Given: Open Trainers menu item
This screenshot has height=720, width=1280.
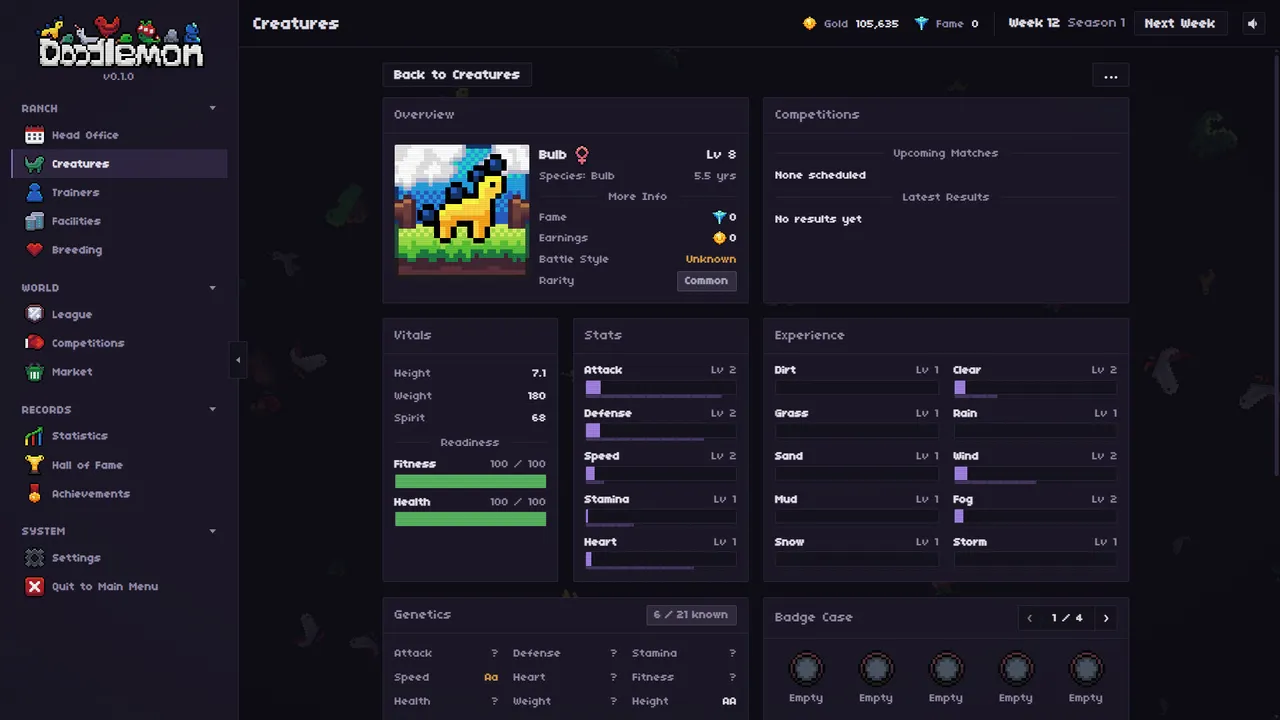Looking at the screenshot, I should 120,192.
